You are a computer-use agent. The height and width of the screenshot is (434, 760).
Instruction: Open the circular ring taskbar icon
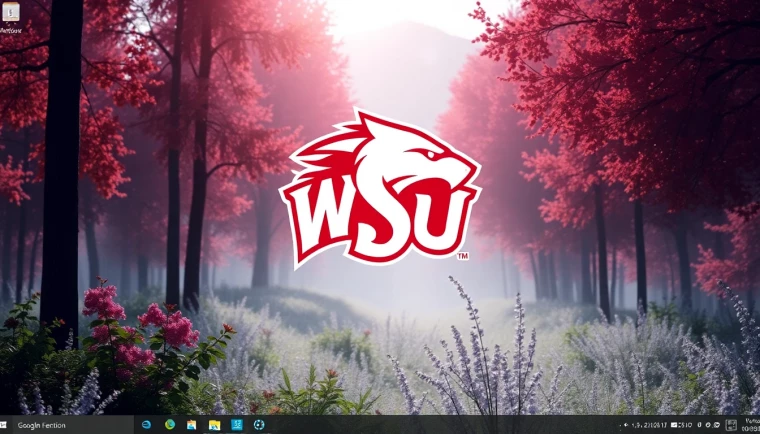[x=259, y=425]
